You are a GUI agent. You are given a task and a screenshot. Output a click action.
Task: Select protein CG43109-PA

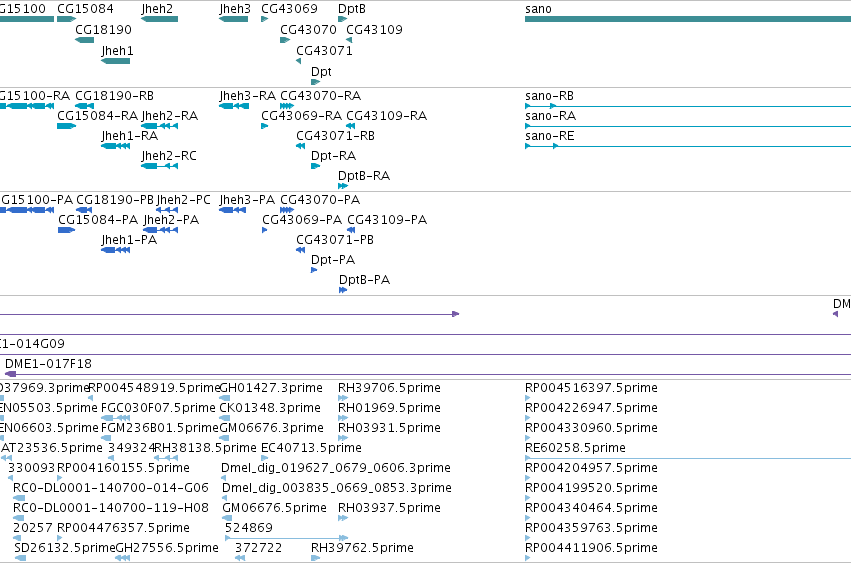click(387, 220)
